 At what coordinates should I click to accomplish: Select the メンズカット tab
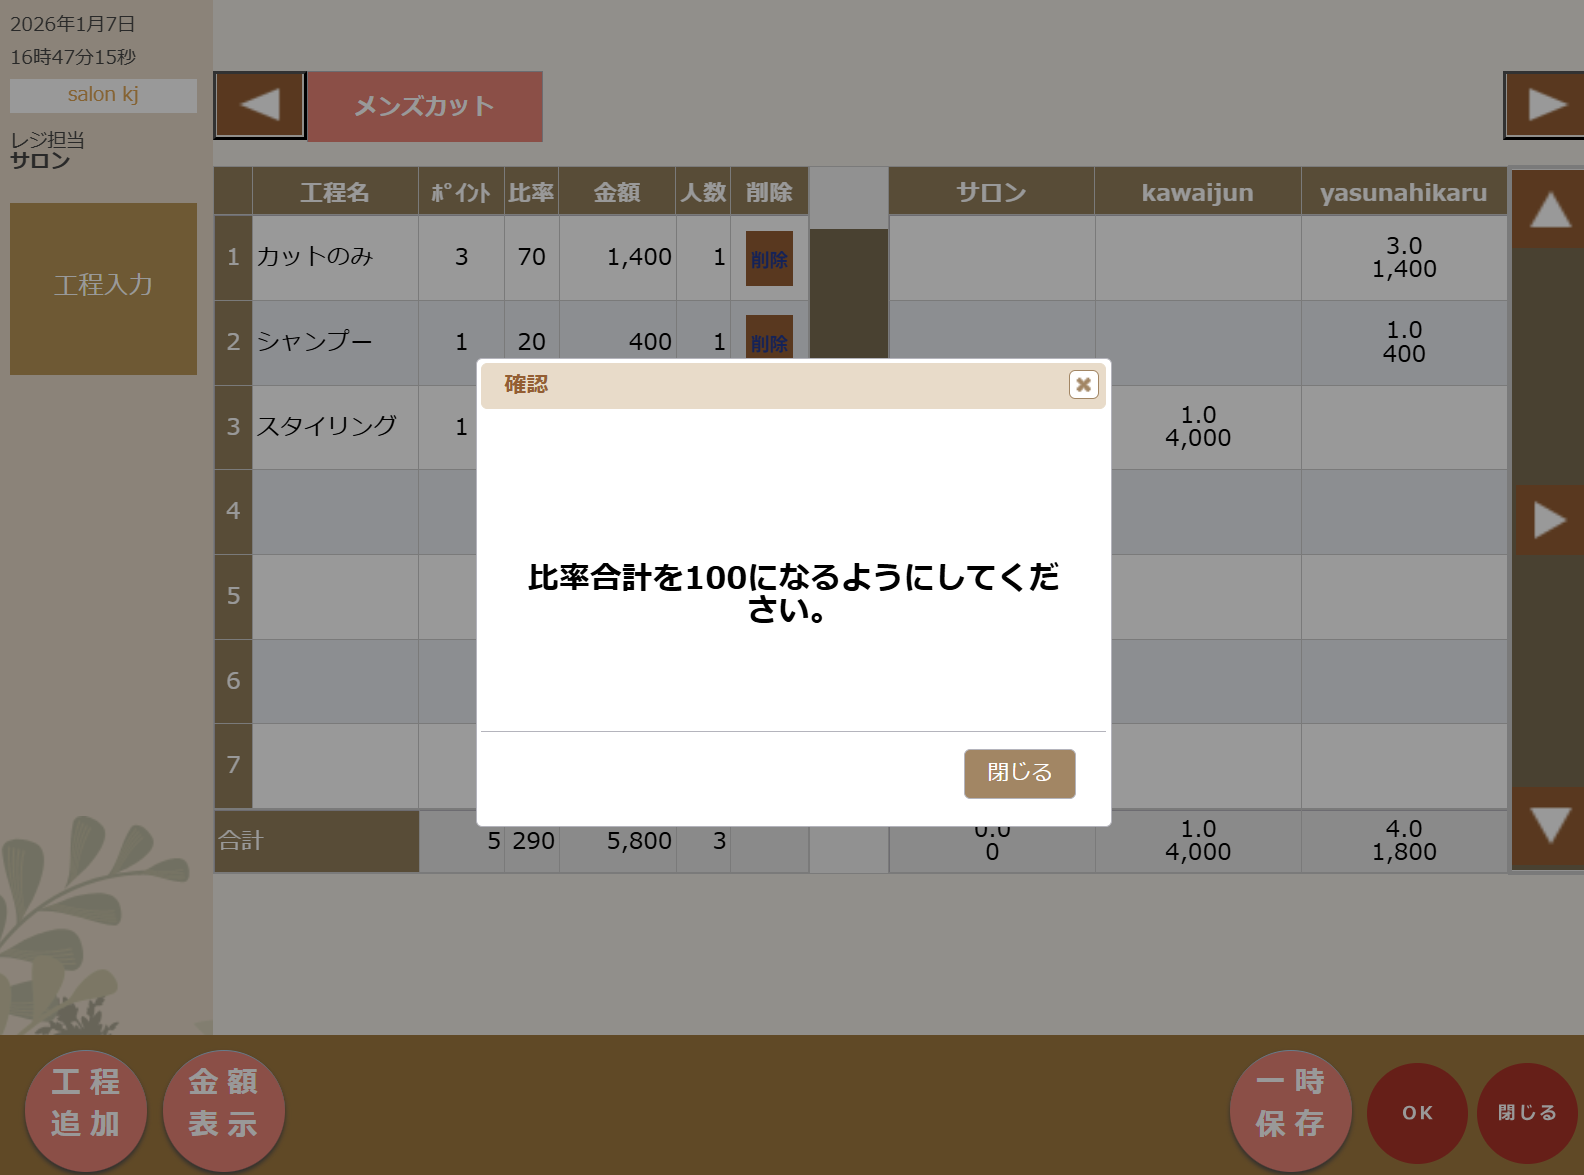[x=424, y=106]
